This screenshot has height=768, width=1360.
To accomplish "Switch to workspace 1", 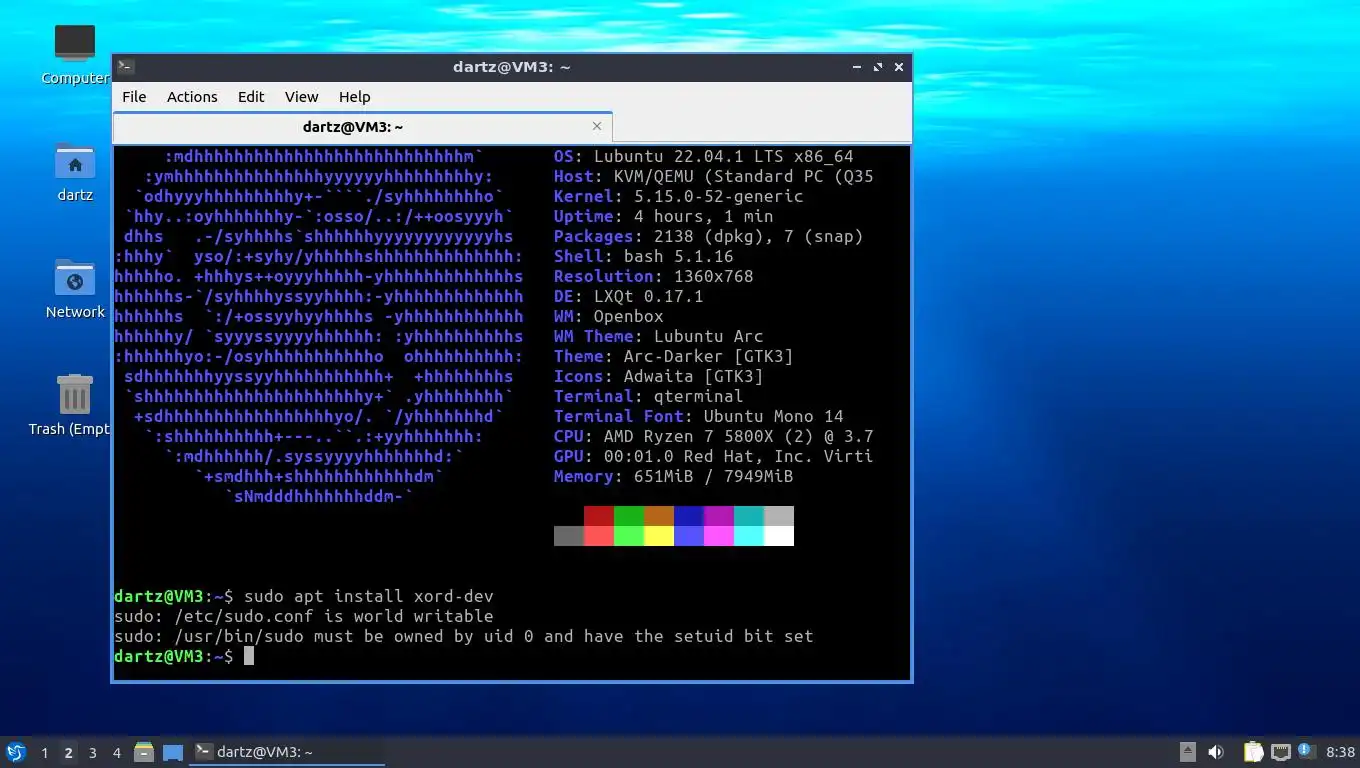I will 44,752.
